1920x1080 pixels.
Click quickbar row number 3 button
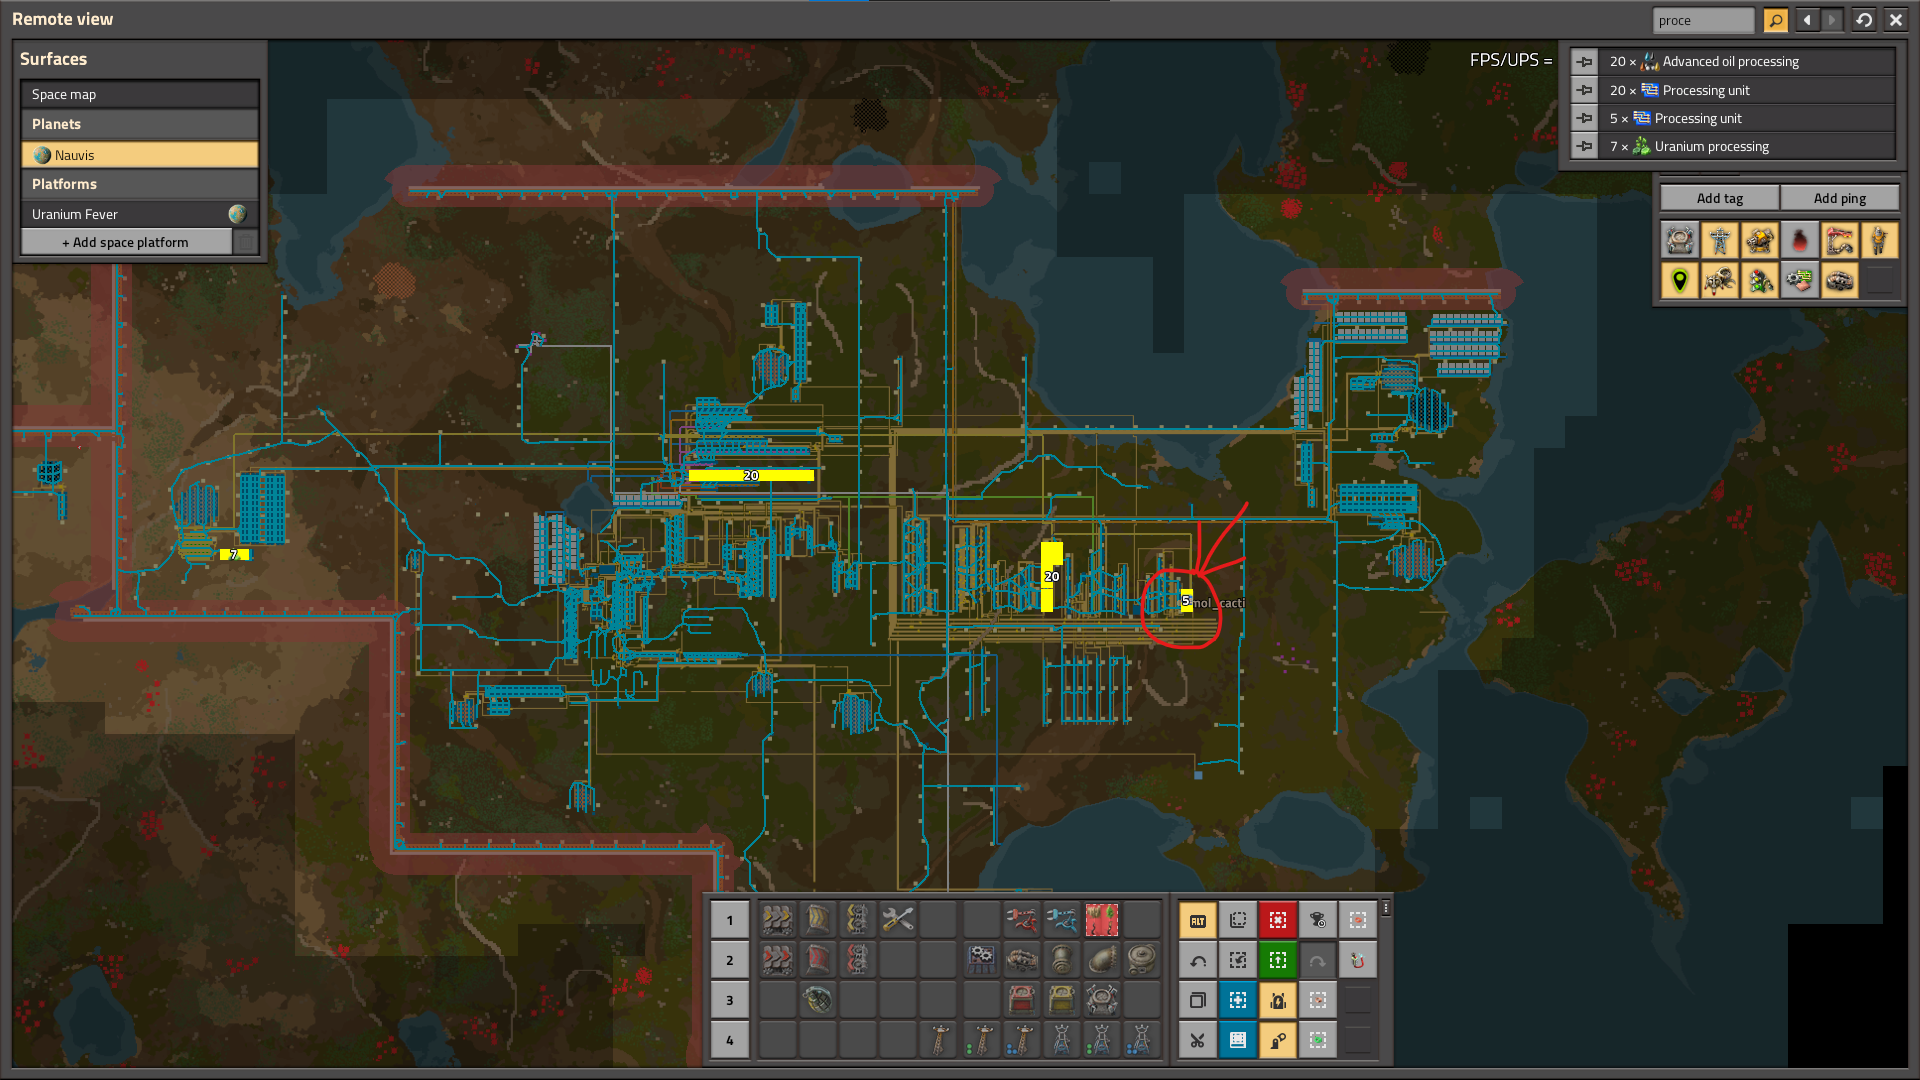point(730,1000)
